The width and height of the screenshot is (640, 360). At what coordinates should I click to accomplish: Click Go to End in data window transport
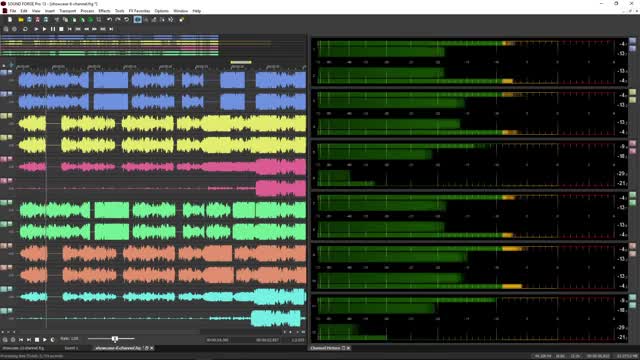(x=29, y=340)
